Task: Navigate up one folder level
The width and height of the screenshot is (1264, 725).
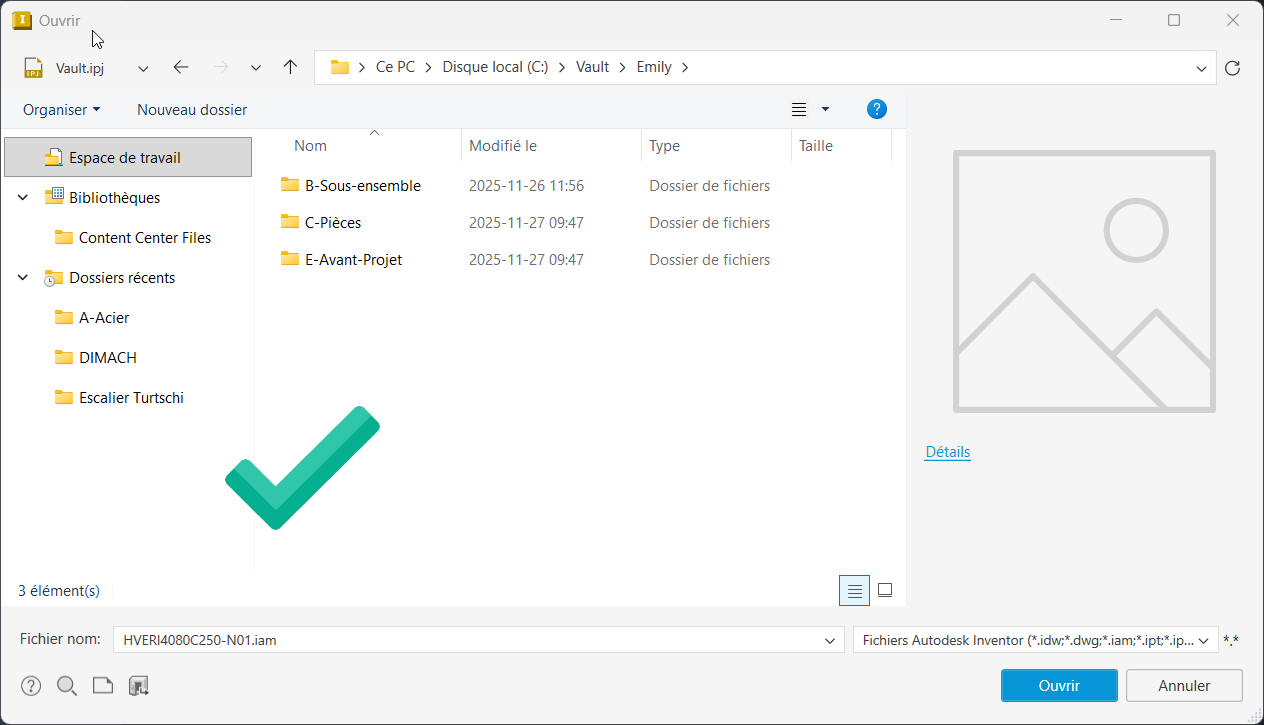Action: coord(290,68)
